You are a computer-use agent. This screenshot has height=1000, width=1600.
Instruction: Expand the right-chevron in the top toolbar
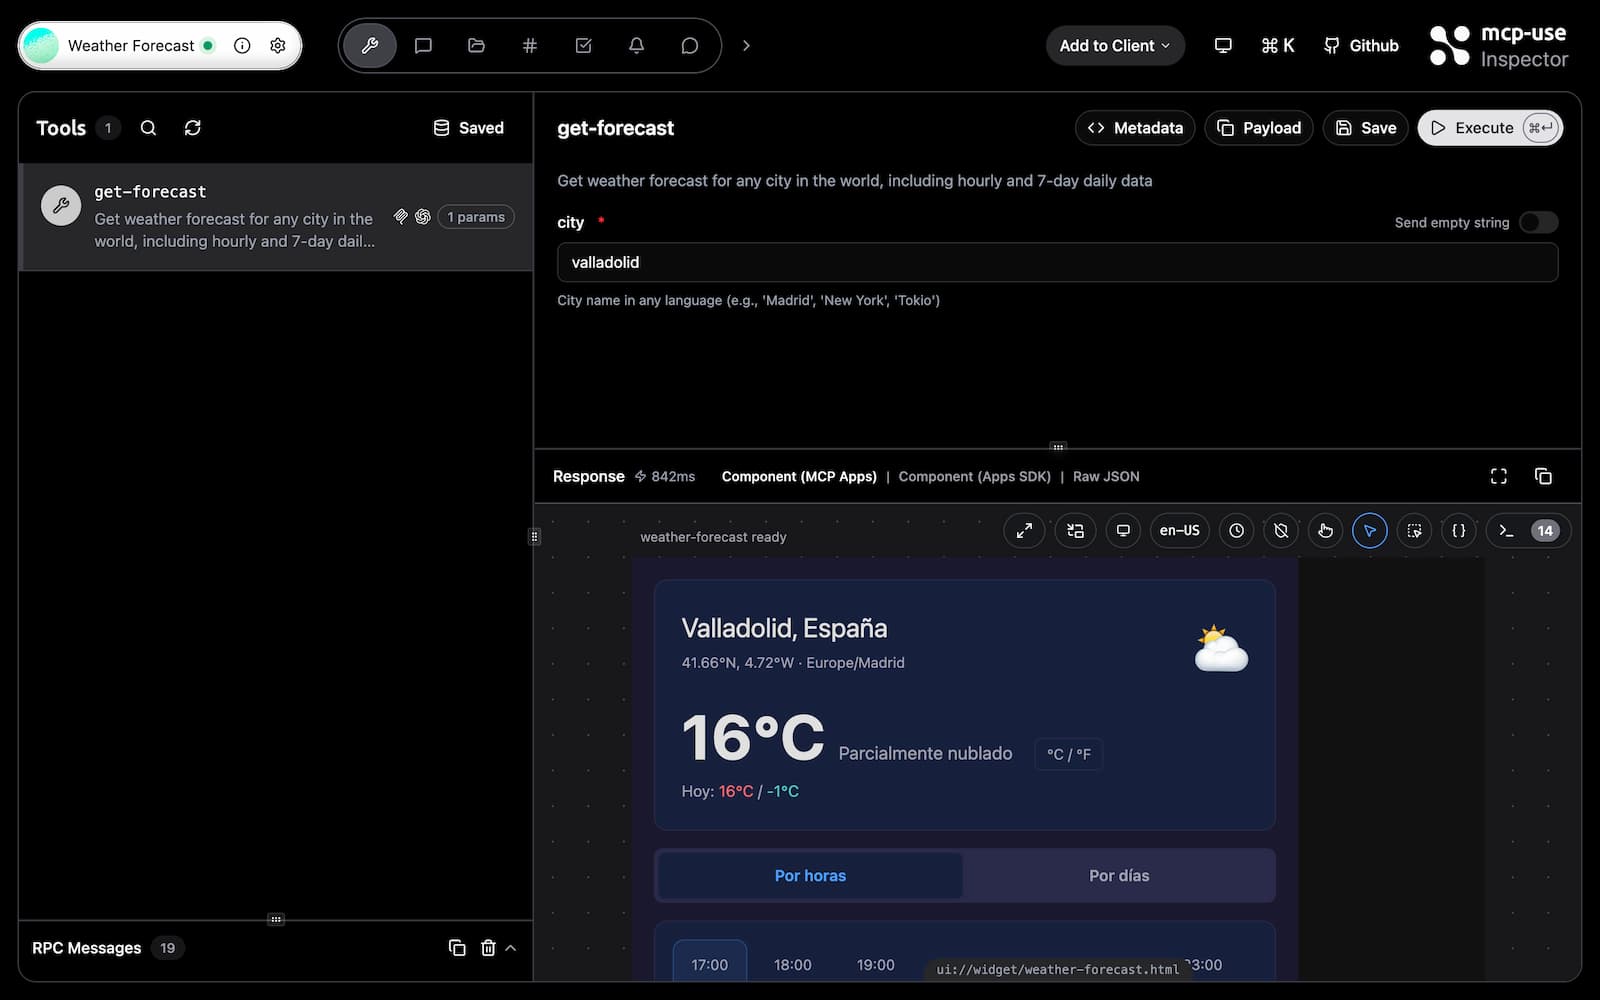[745, 45]
